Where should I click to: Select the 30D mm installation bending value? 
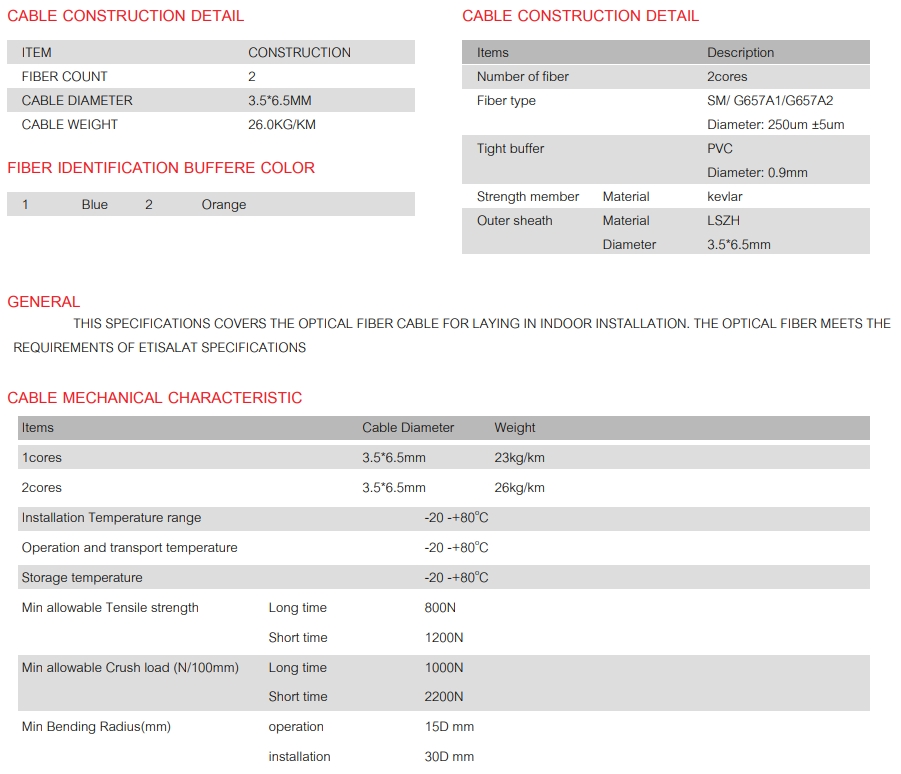coord(449,757)
